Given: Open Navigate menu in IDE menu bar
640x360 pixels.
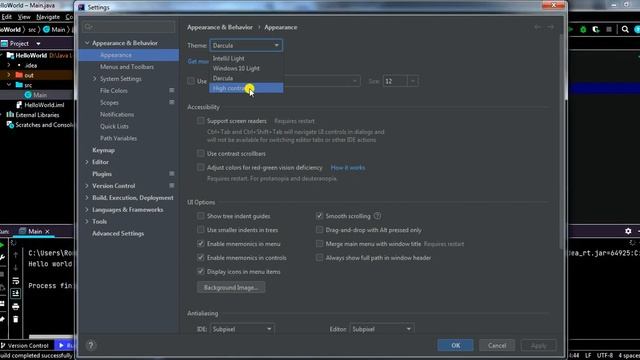Looking at the screenshot, I should pos(48,17).
